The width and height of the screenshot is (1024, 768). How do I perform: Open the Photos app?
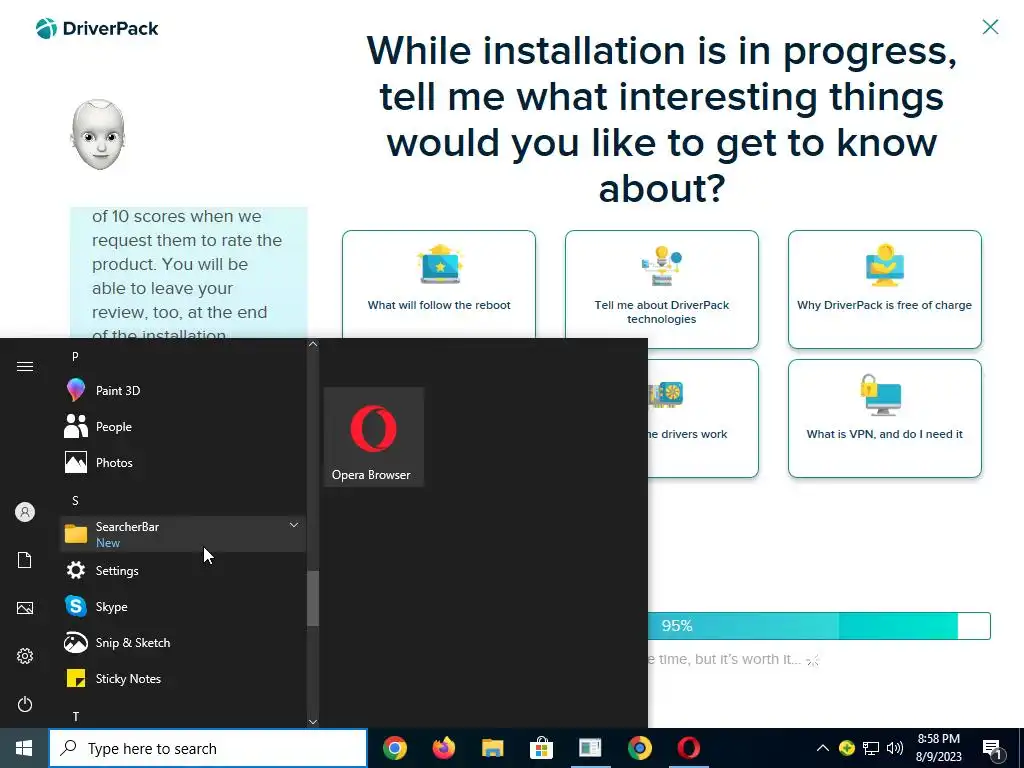click(x=183, y=462)
